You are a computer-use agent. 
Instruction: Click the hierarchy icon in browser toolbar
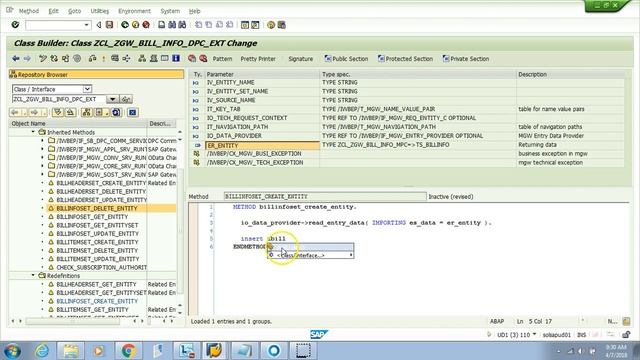86,112
